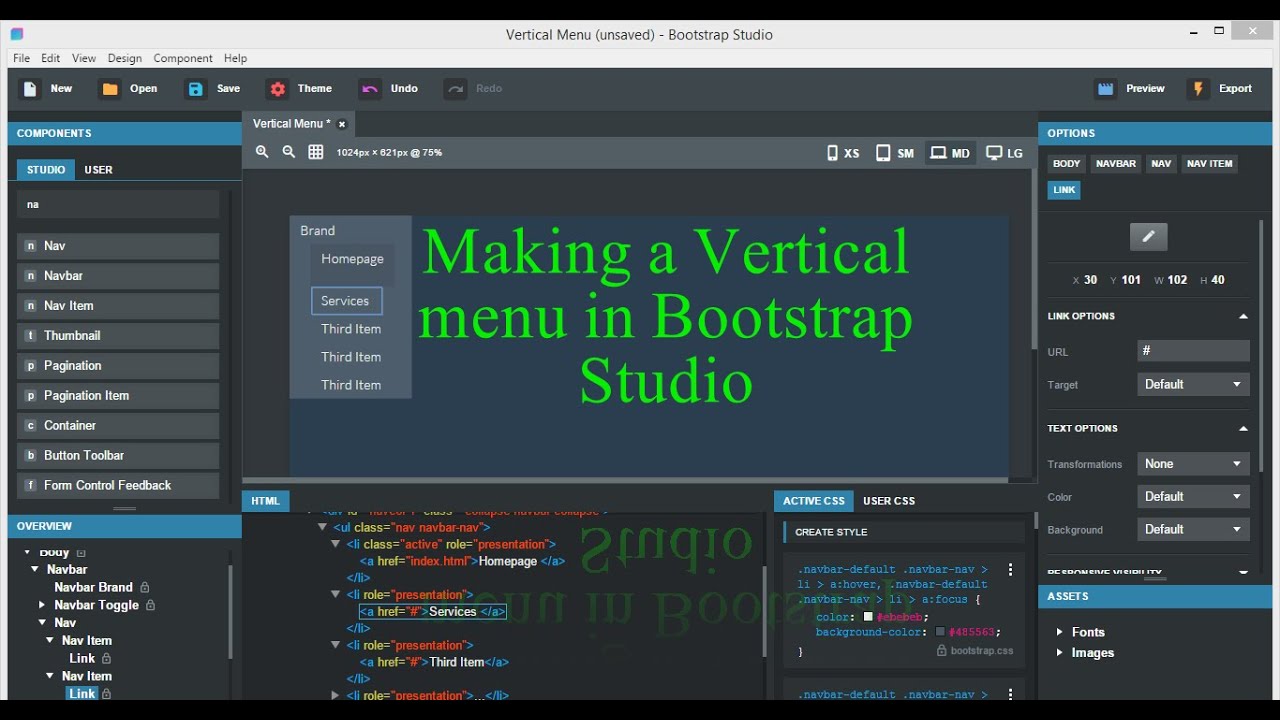Click the zoom out magnifier icon

tap(289, 152)
